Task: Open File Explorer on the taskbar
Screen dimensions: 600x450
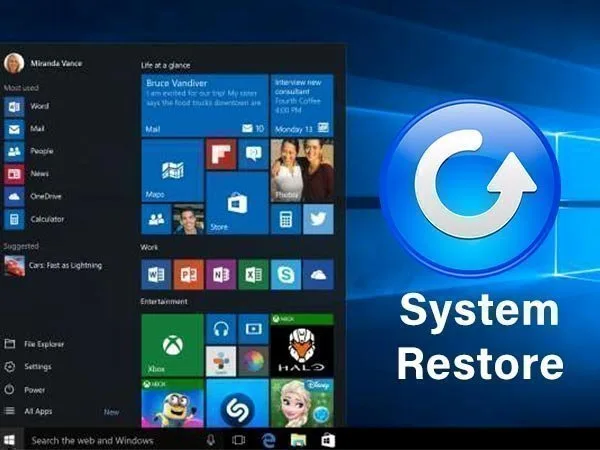Action: (298, 440)
